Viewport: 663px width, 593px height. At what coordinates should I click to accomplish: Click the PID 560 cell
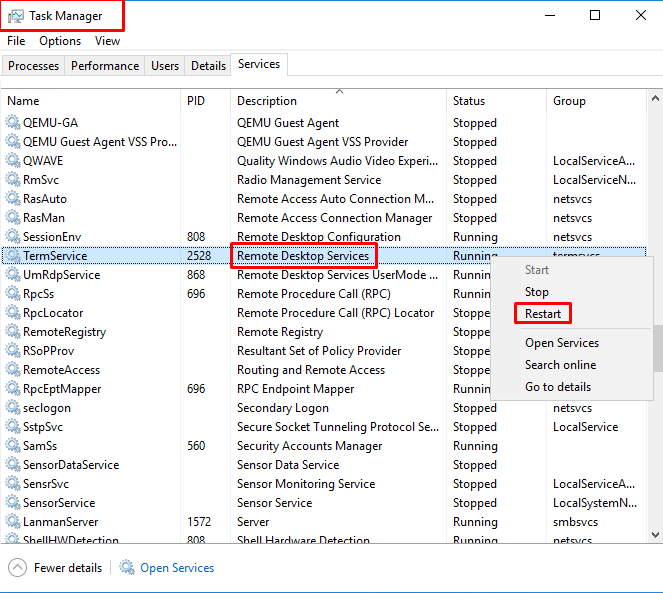tap(196, 446)
